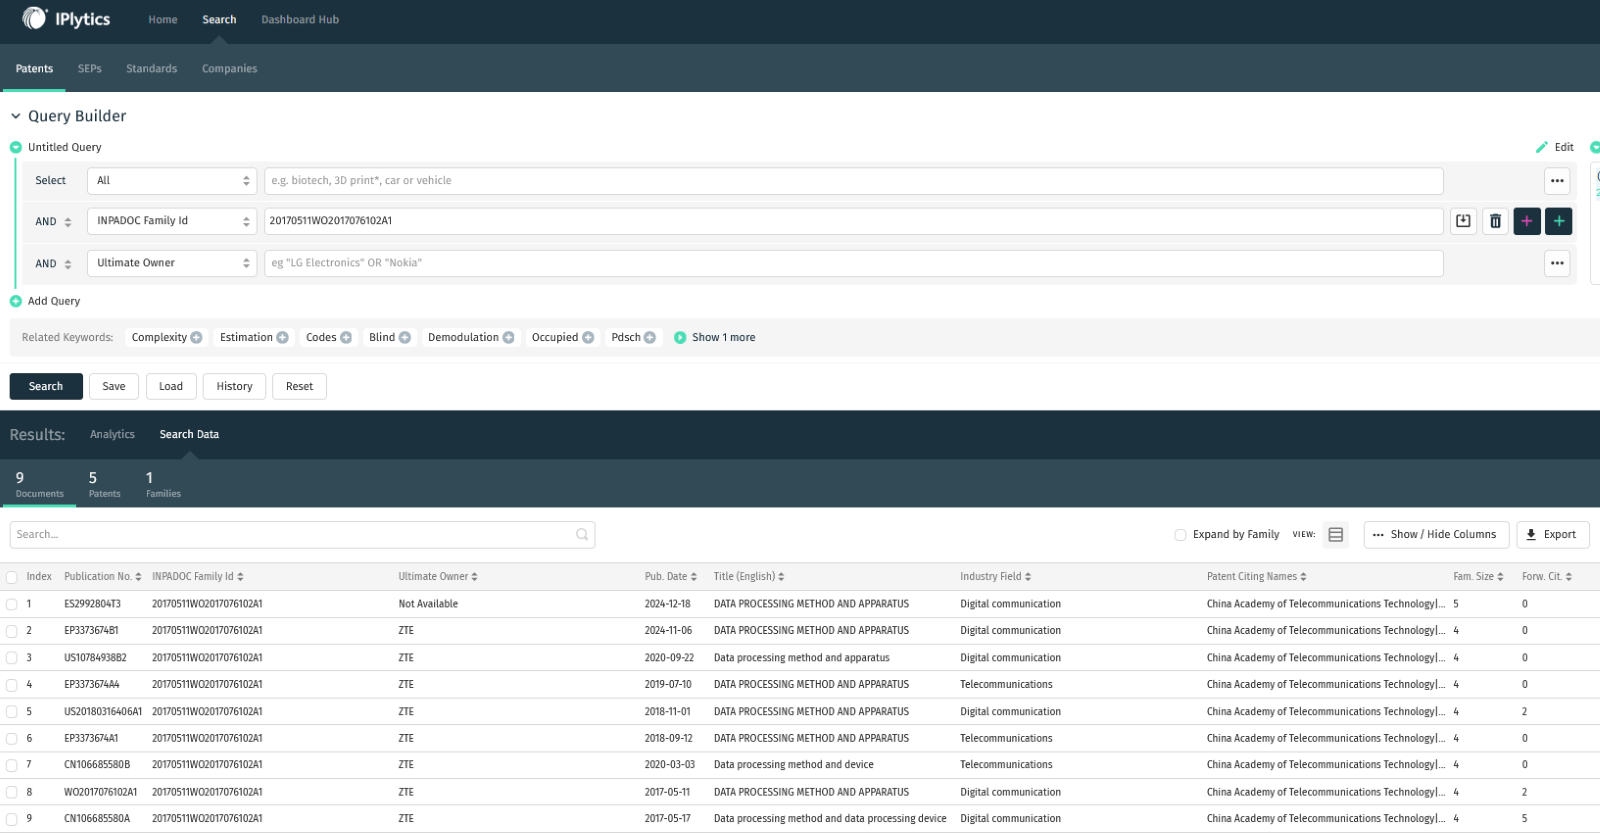This screenshot has height=834, width=1600.
Task: Add the Pdsch keyword plus icon
Action: pyautogui.click(x=650, y=338)
